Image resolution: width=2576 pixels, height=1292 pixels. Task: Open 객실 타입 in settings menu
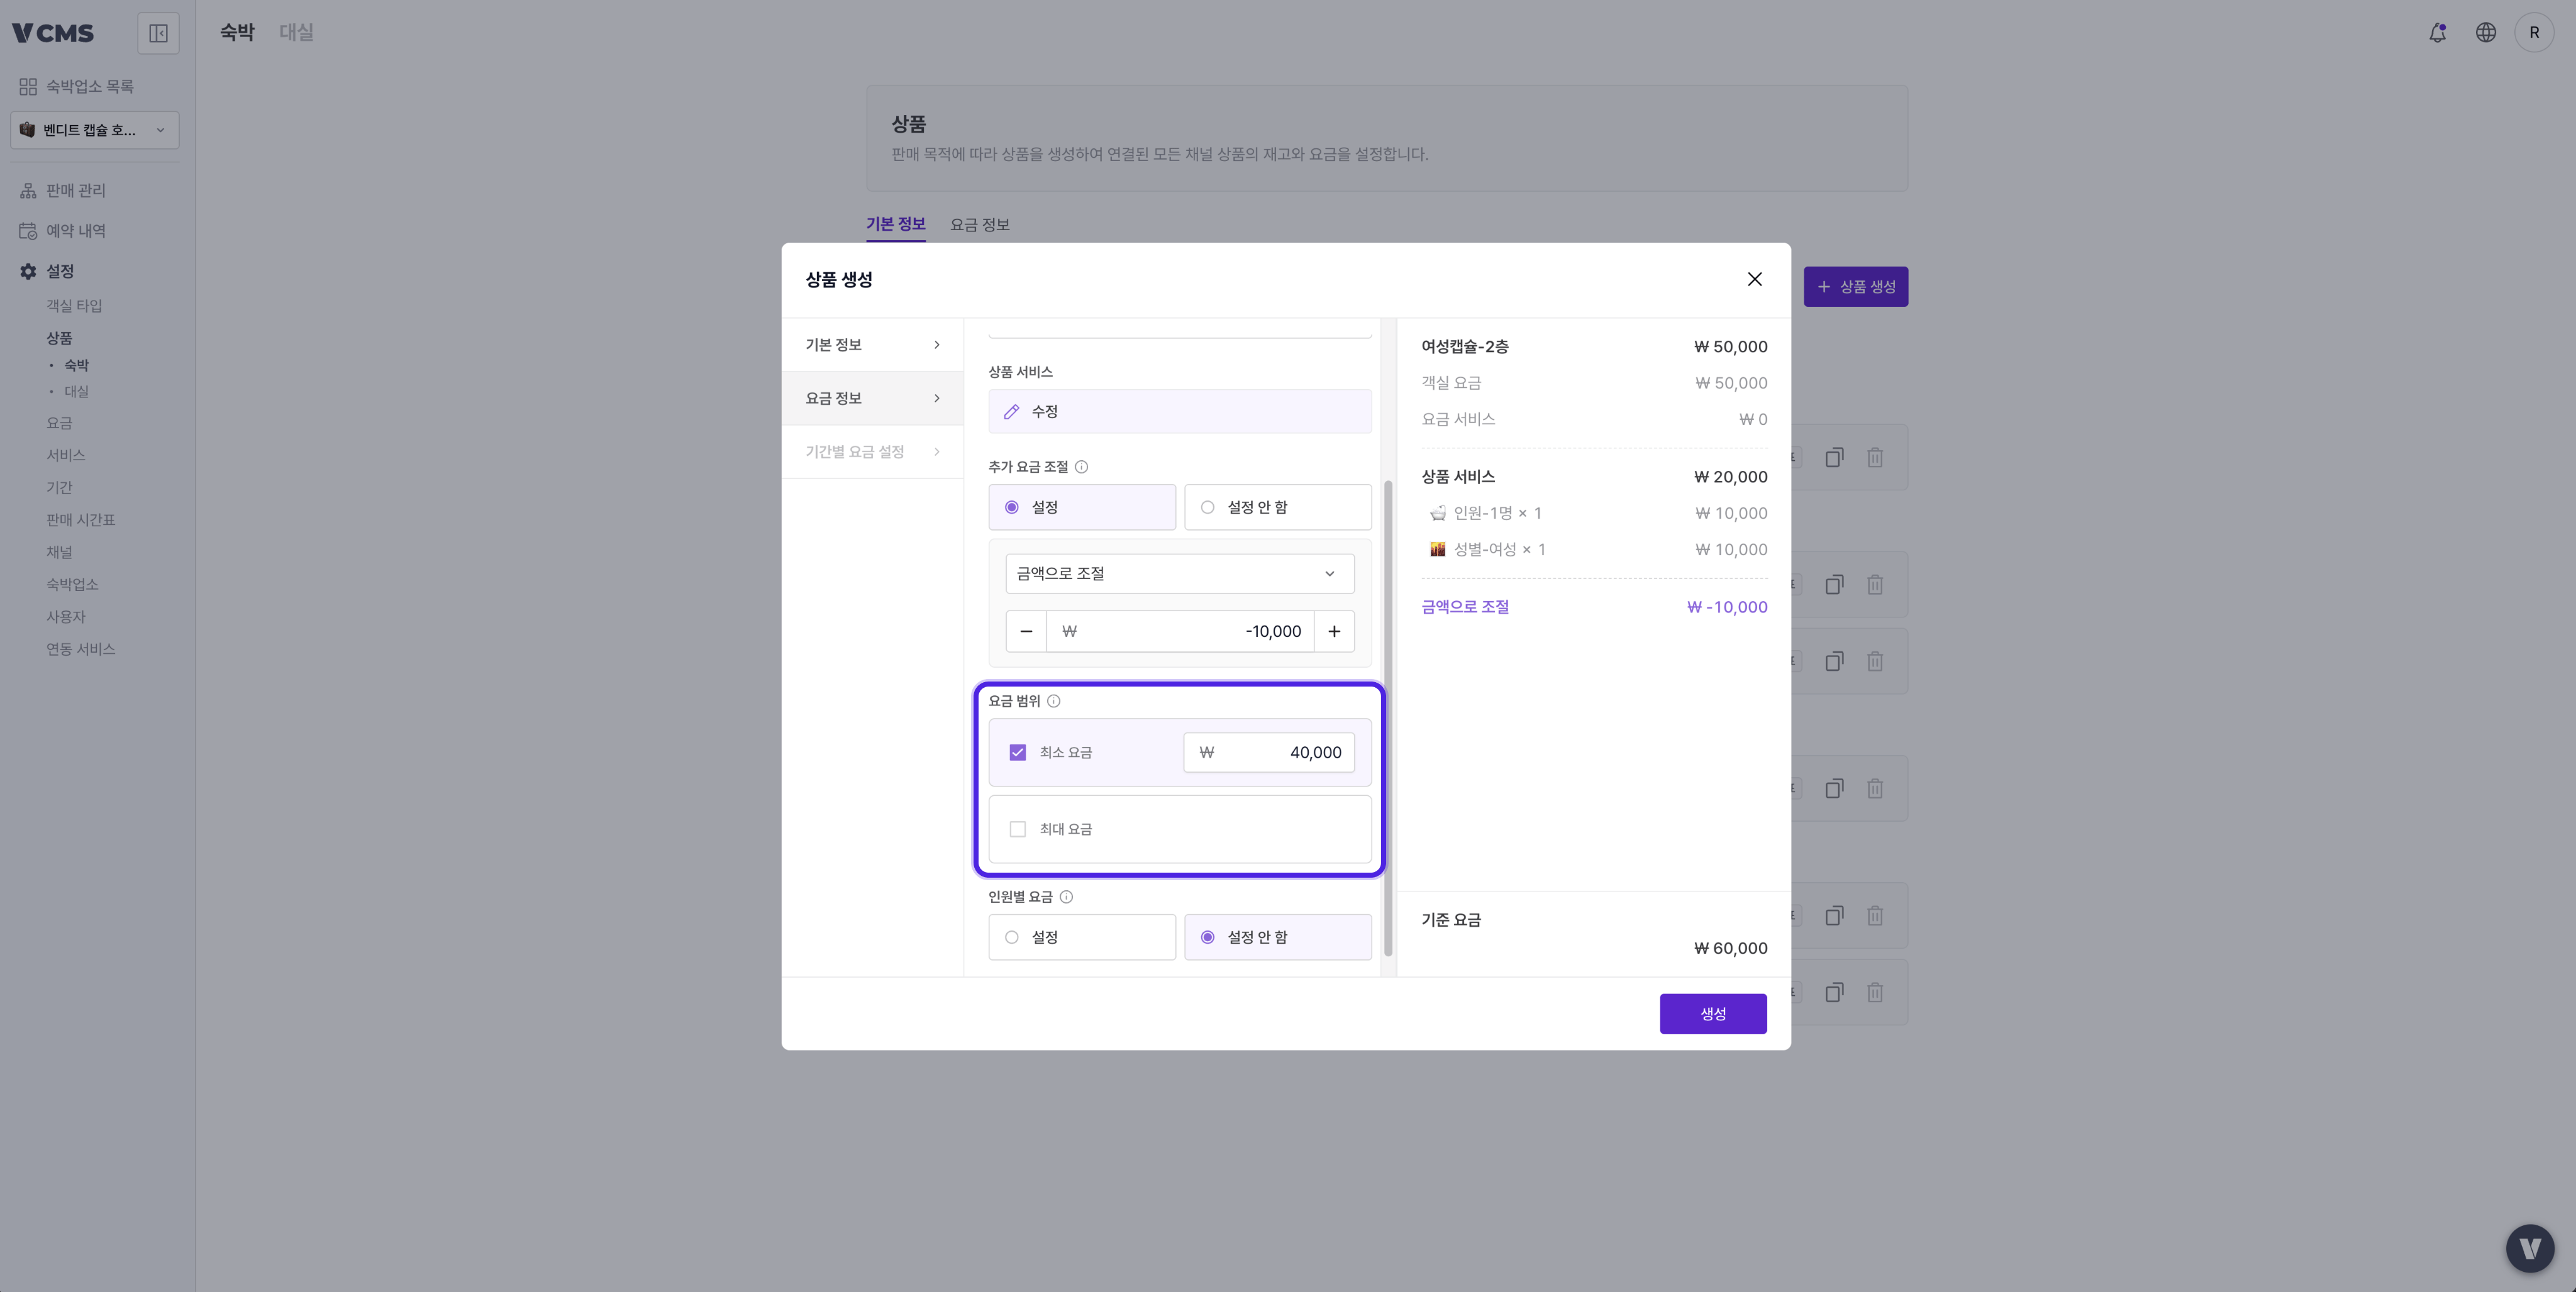pos(74,306)
